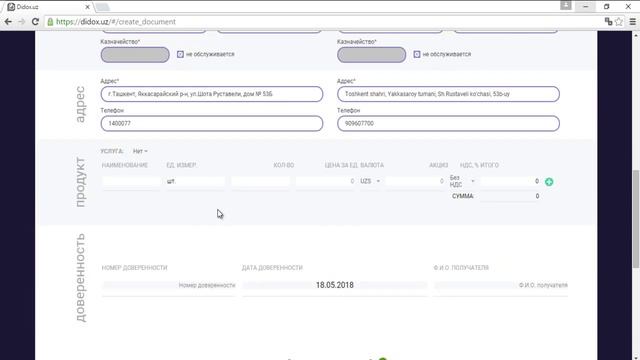Click the Сумма total field
This screenshot has height=360, width=640.
pos(510,196)
